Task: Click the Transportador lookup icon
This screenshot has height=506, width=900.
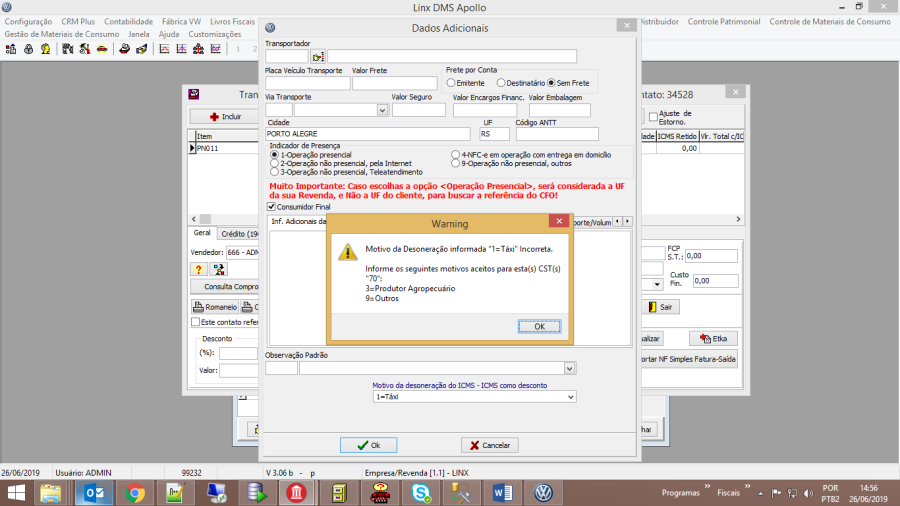Action: click(x=318, y=56)
